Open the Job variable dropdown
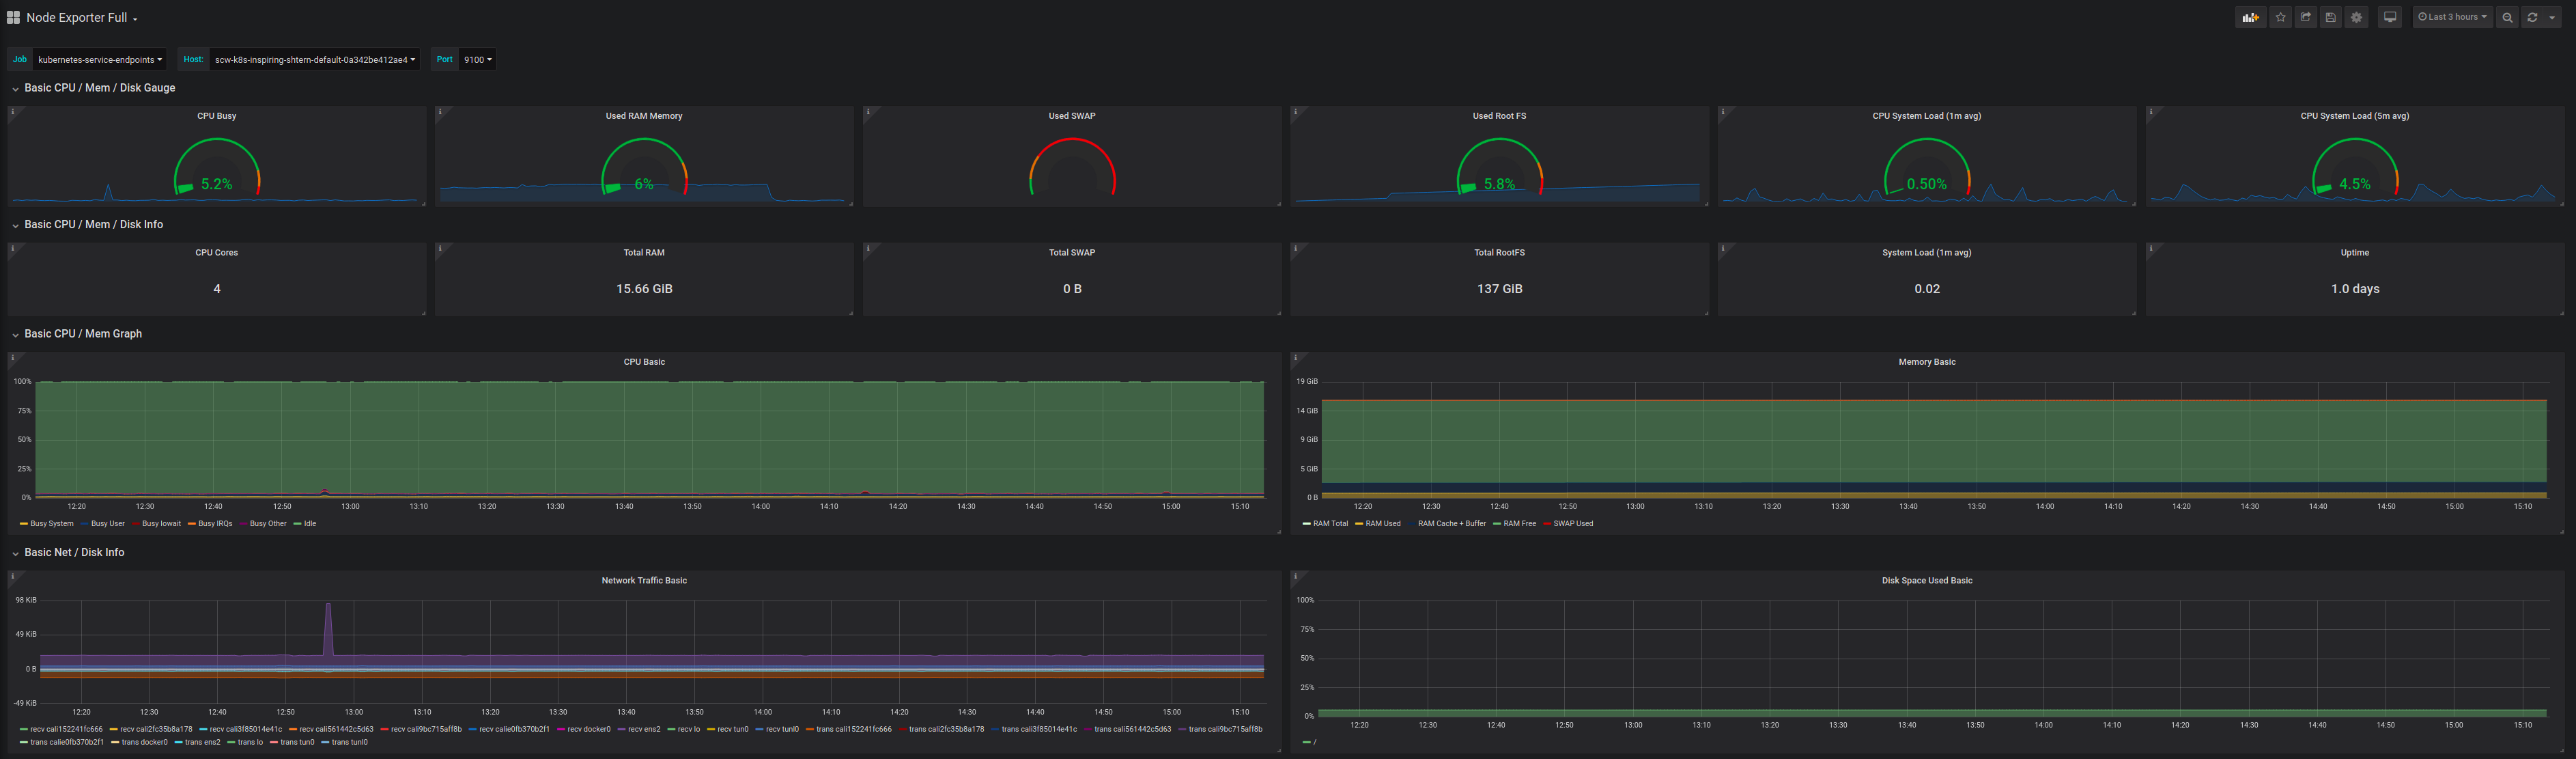 pyautogui.click(x=99, y=60)
